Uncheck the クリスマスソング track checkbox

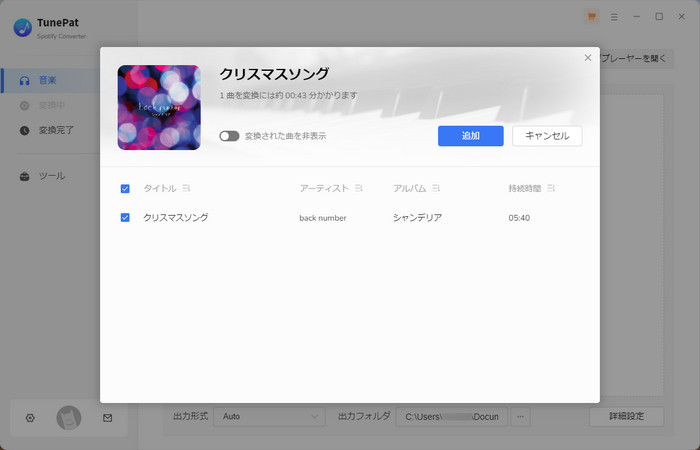point(125,217)
